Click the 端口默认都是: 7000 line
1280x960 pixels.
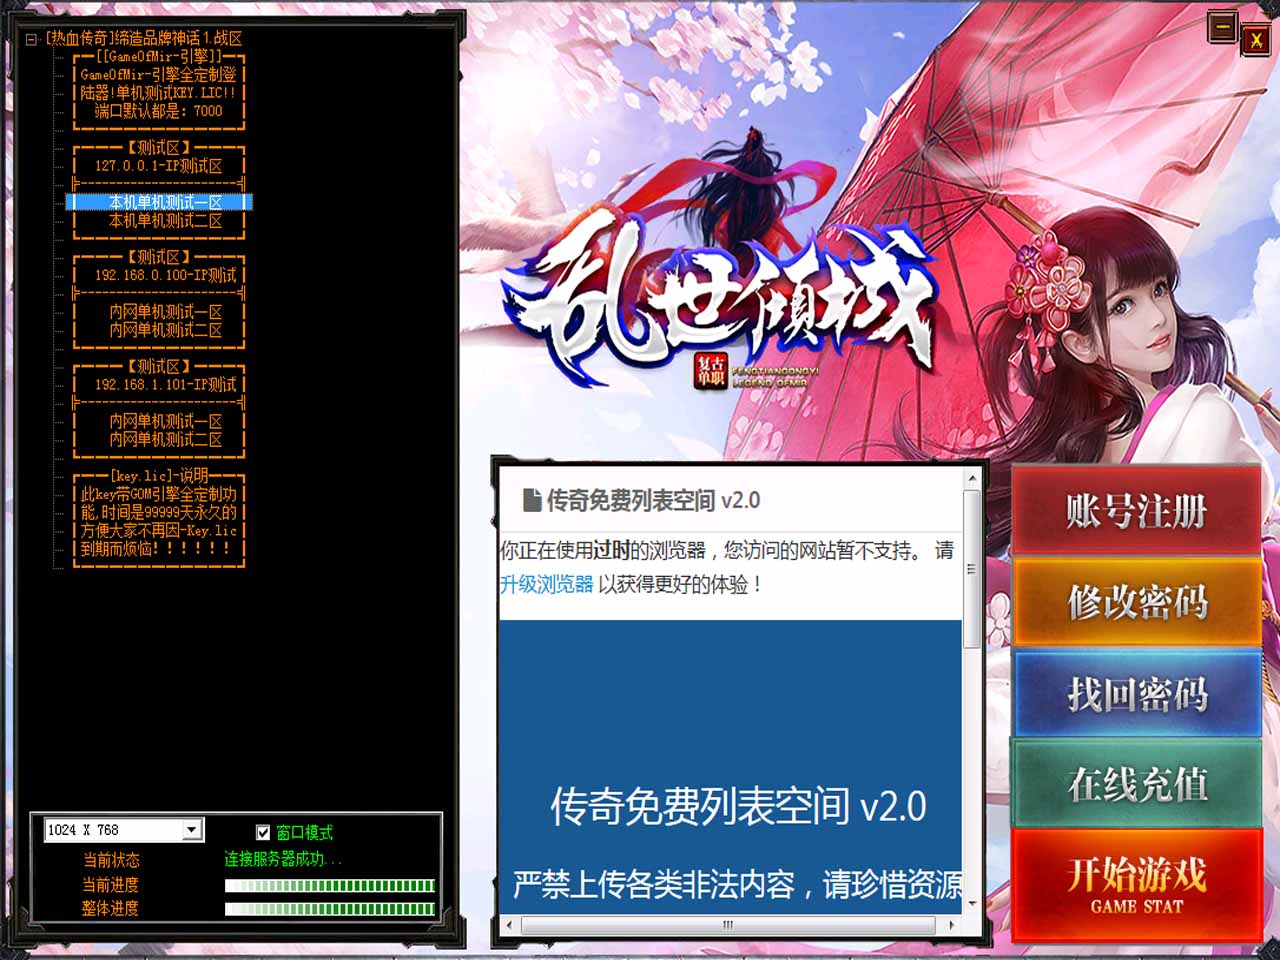tap(158, 111)
